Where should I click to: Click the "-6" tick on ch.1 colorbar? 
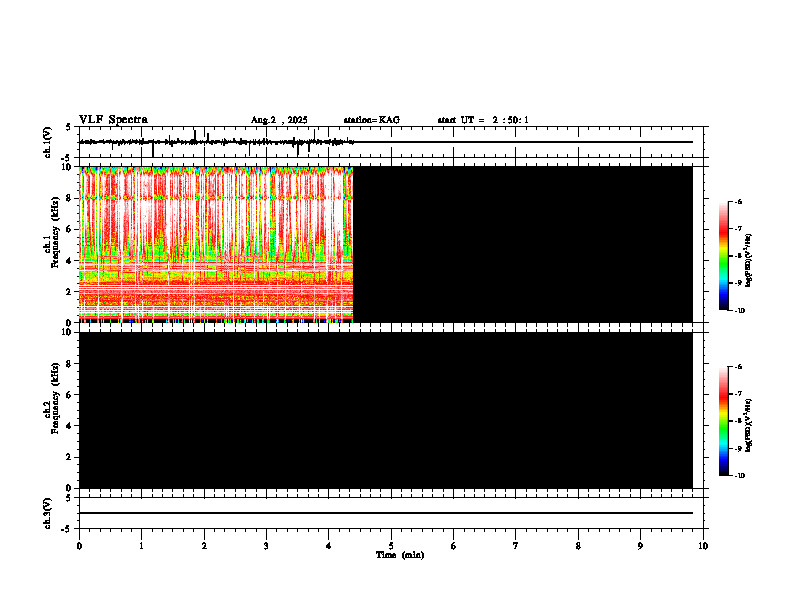pyautogui.click(x=738, y=201)
